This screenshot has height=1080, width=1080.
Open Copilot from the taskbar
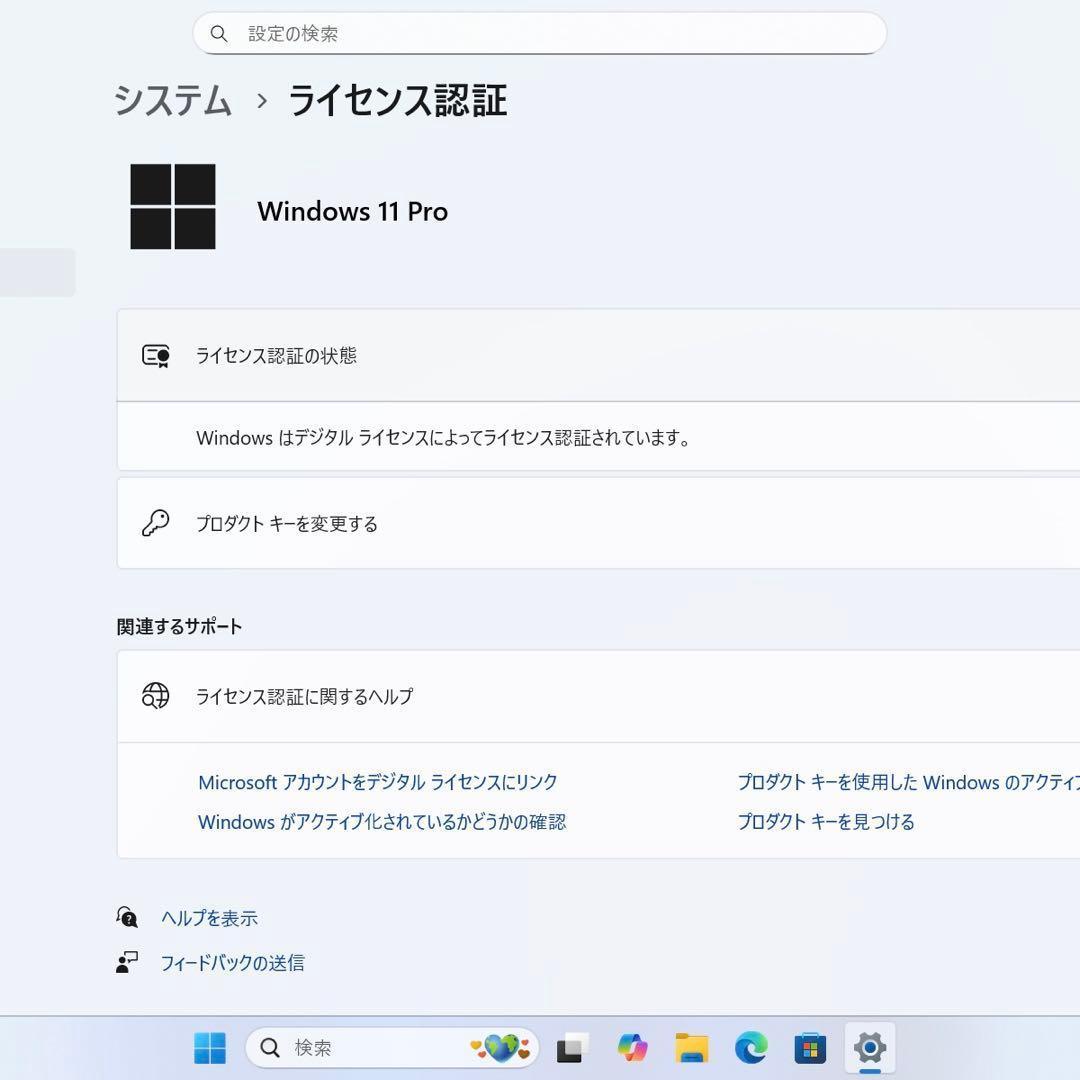pyautogui.click(x=634, y=1048)
